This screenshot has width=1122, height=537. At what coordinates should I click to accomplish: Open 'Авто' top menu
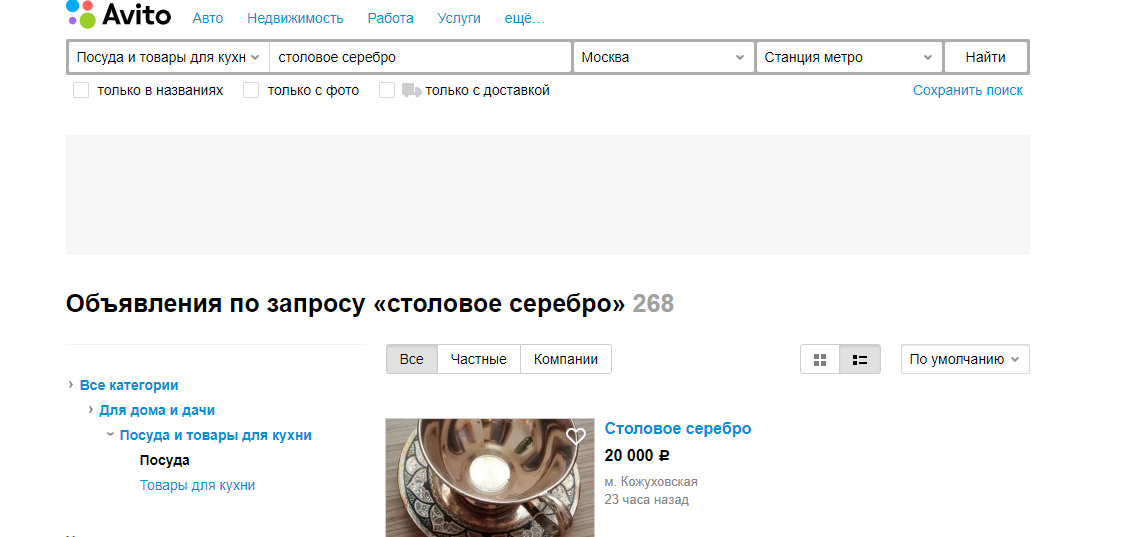pyautogui.click(x=208, y=19)
